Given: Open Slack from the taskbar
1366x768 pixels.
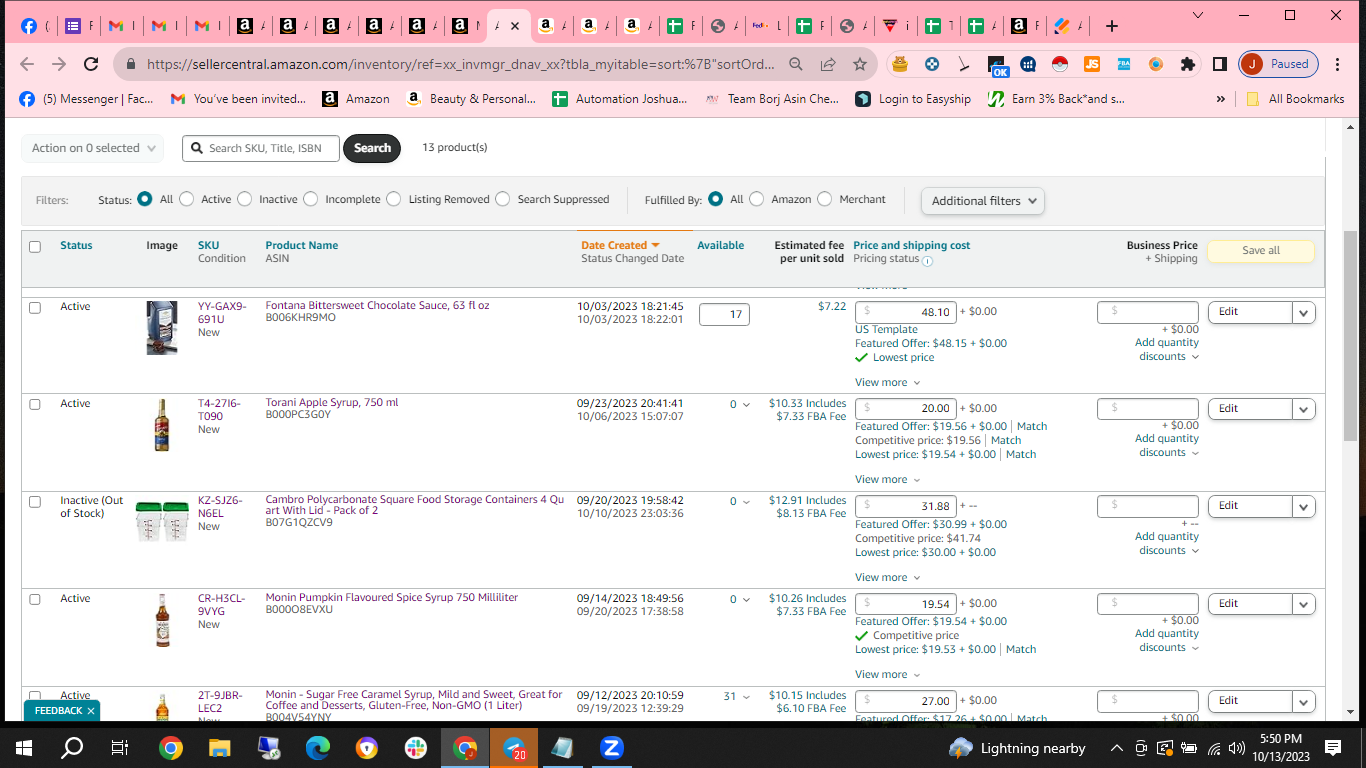Looking at the screenshot, I should pyautogui.click(x=415, y=748).
